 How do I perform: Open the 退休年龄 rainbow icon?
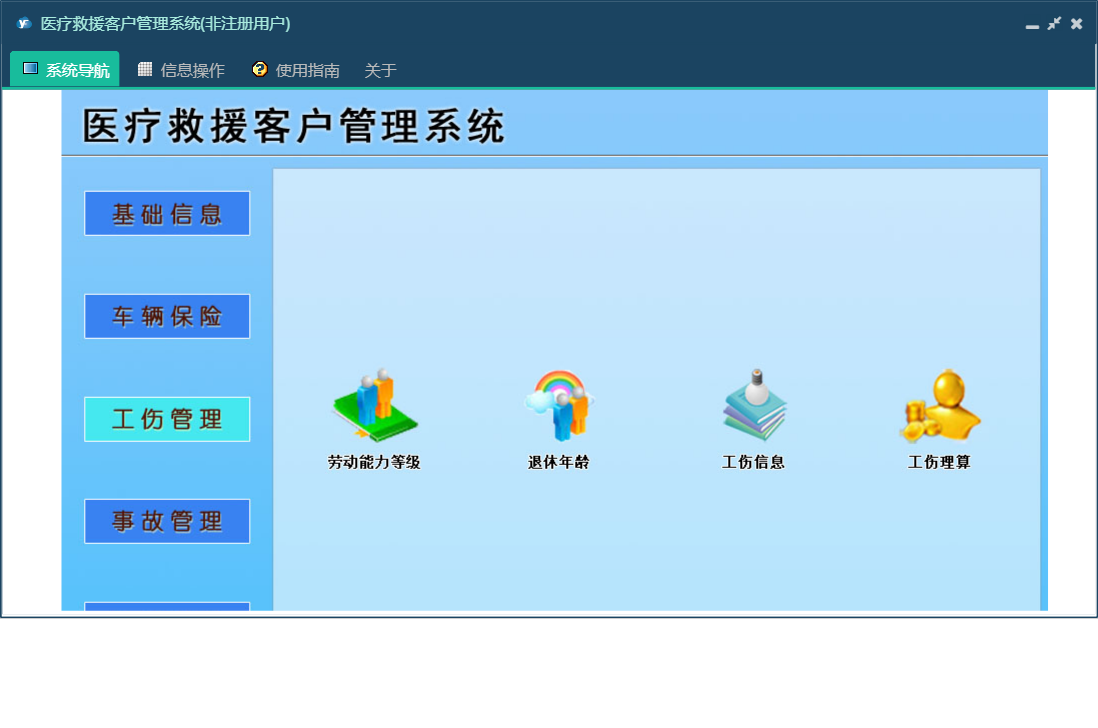point(560,405)
